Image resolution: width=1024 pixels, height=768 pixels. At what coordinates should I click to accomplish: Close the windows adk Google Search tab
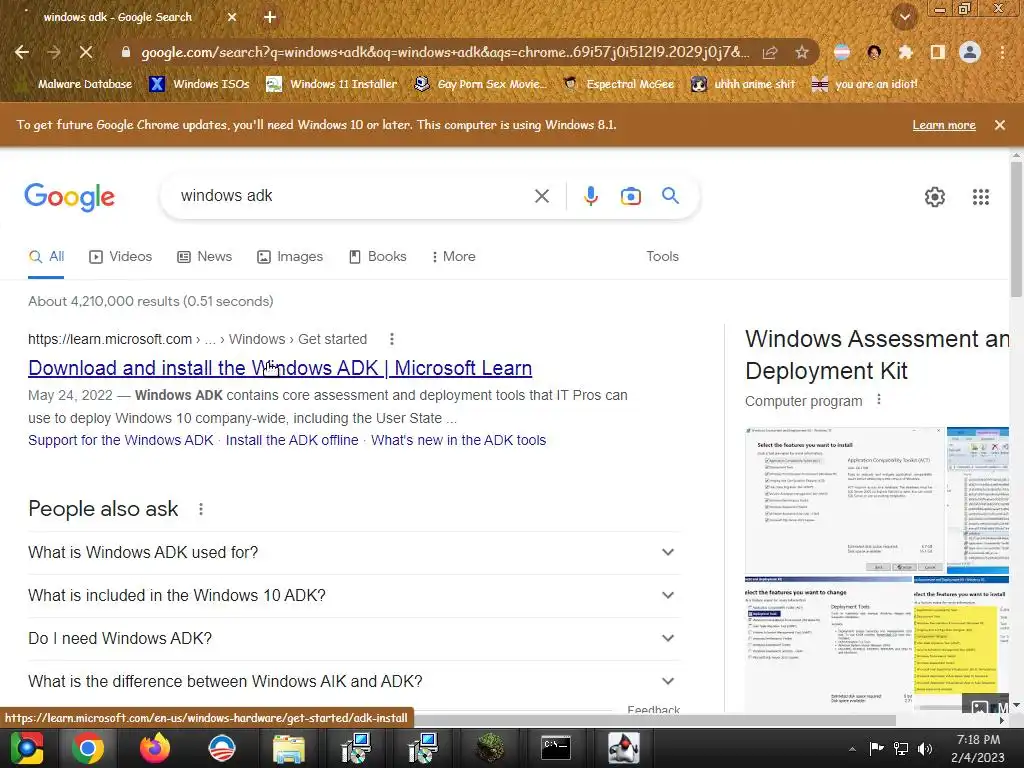[x=232, y=17]
